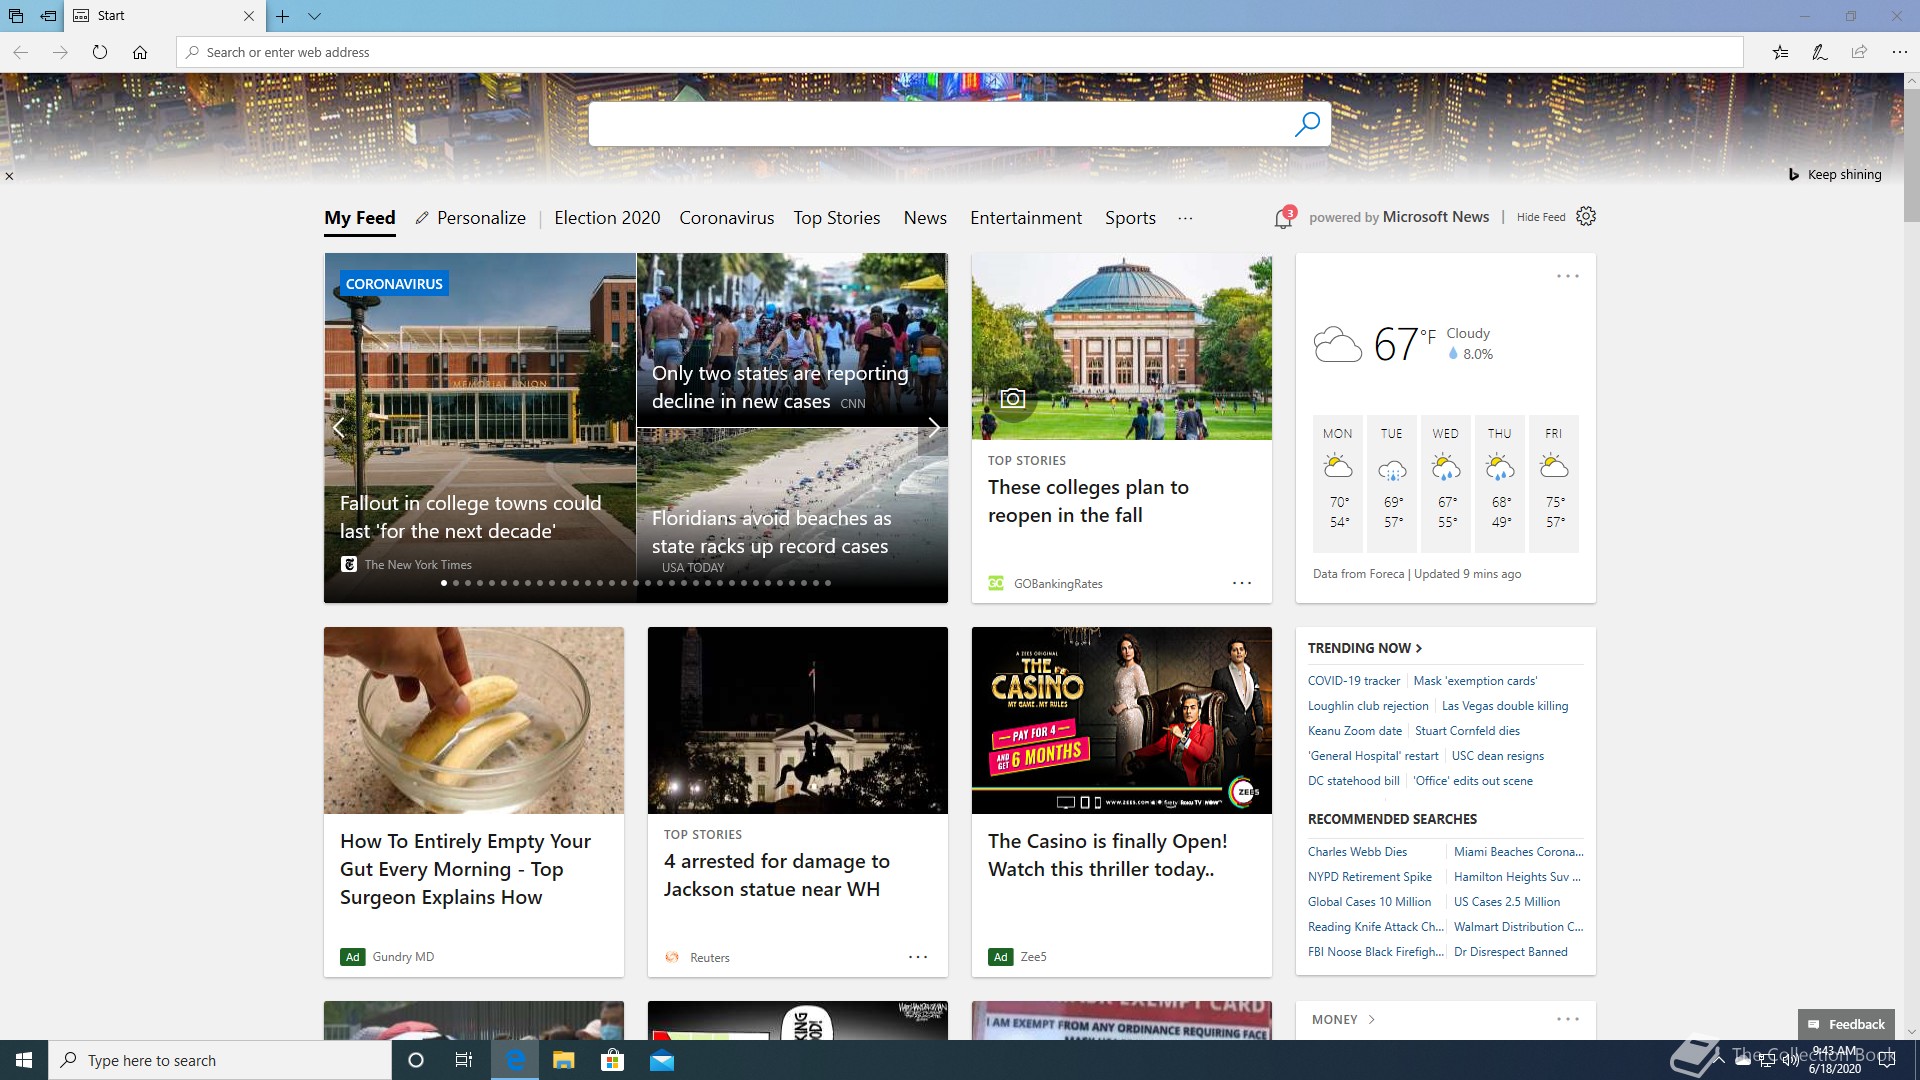Viewport: 1920px width, 1080px height.
Task: Go to next carousel slide arrow
Action: [x=933, y=427]
